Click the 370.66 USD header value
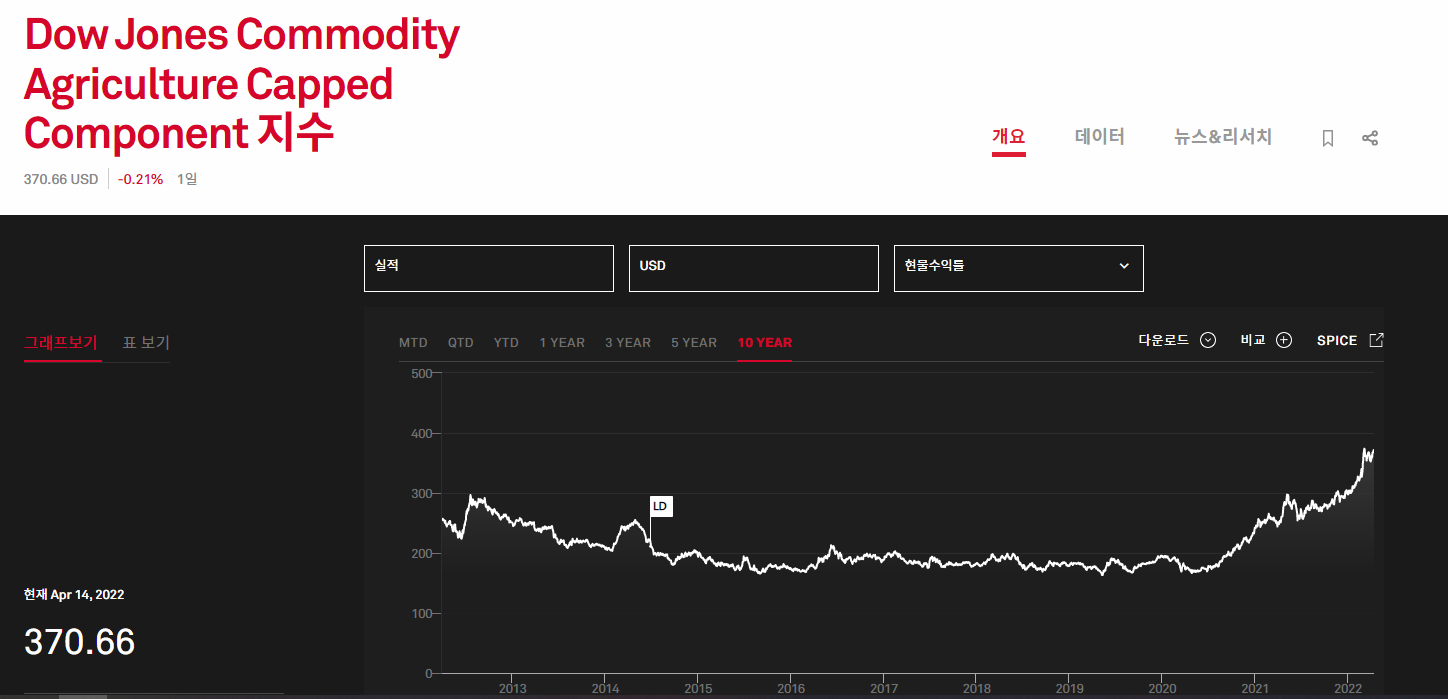This screenshot has height=699, width=1448. [x=61, y=179]
